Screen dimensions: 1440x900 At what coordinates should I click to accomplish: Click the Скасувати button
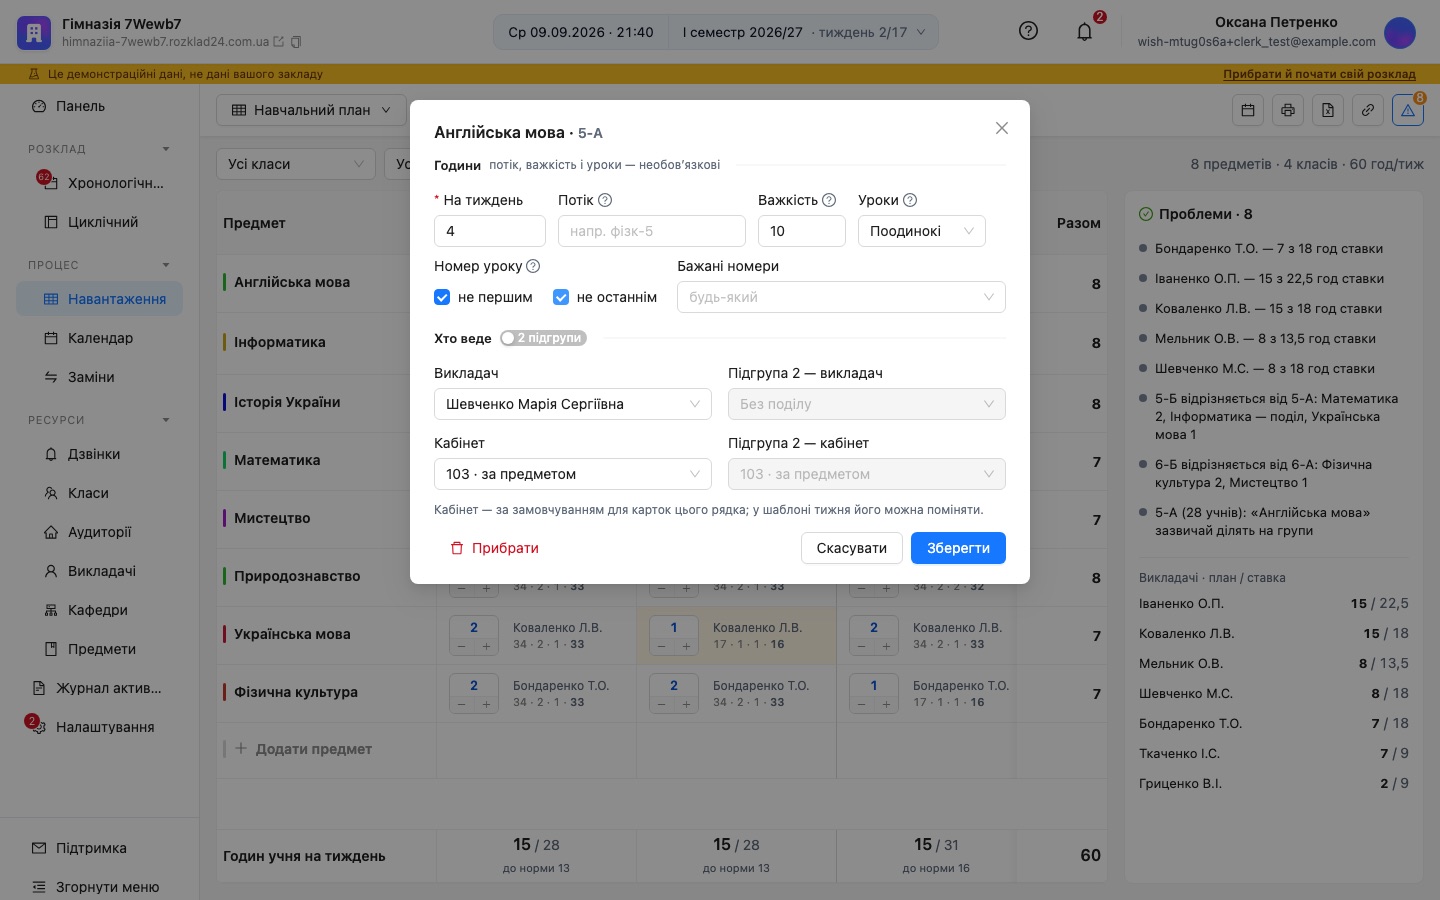click(852, 548)
